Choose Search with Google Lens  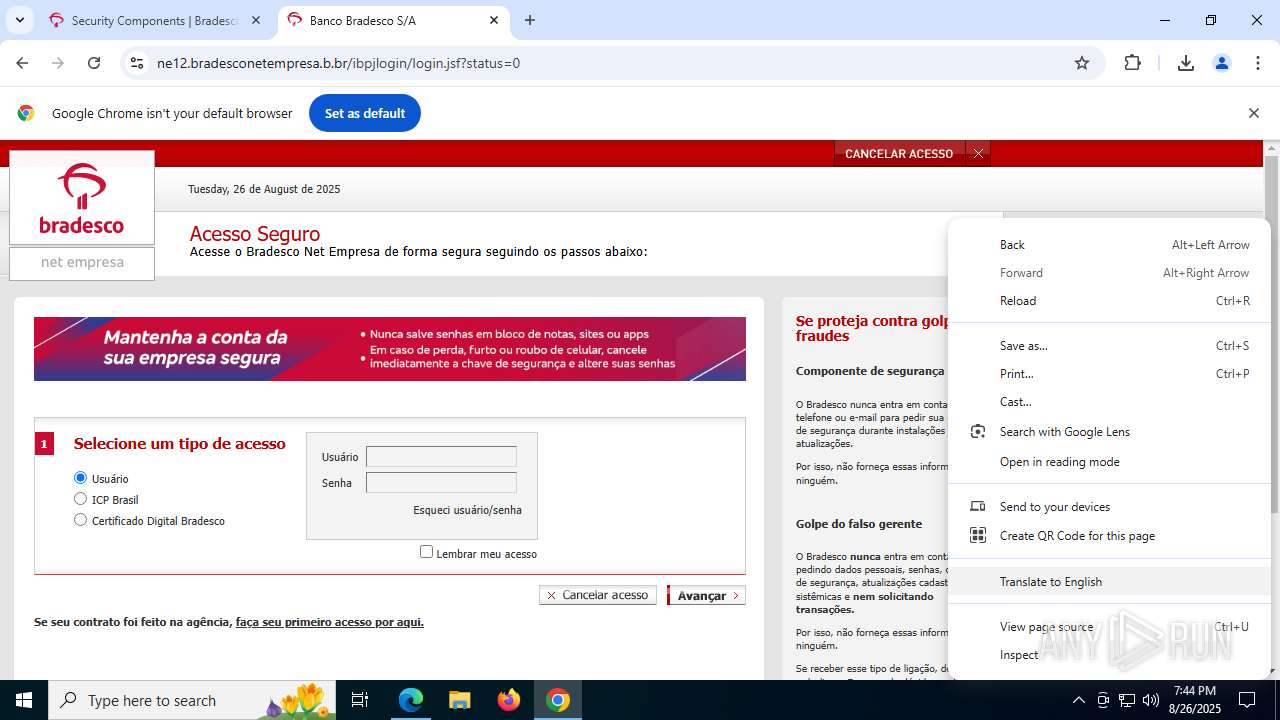(1110, 432)
